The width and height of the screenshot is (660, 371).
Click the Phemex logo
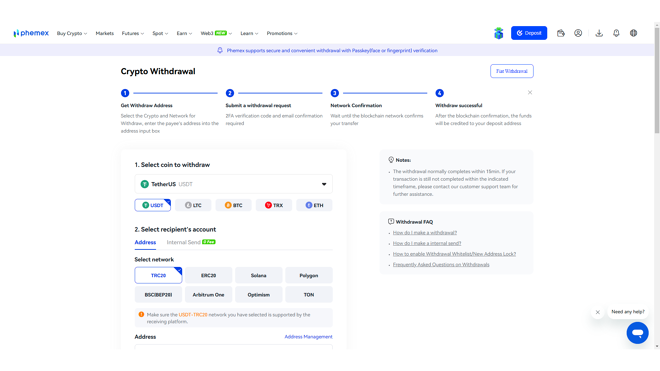31,33
